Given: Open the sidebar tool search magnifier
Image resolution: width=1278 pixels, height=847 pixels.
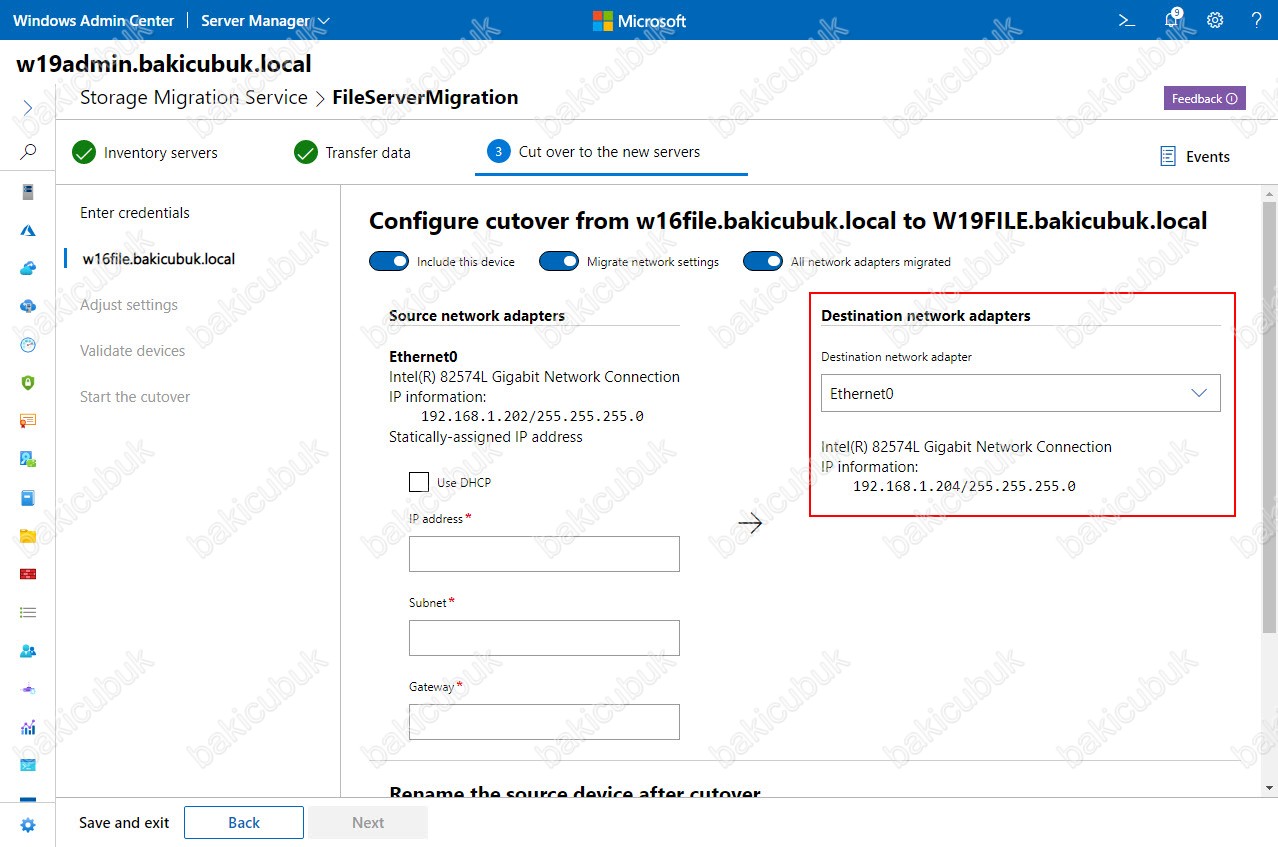Looking at the screenshot, I should pyautogui.click(x=28, y=152).
